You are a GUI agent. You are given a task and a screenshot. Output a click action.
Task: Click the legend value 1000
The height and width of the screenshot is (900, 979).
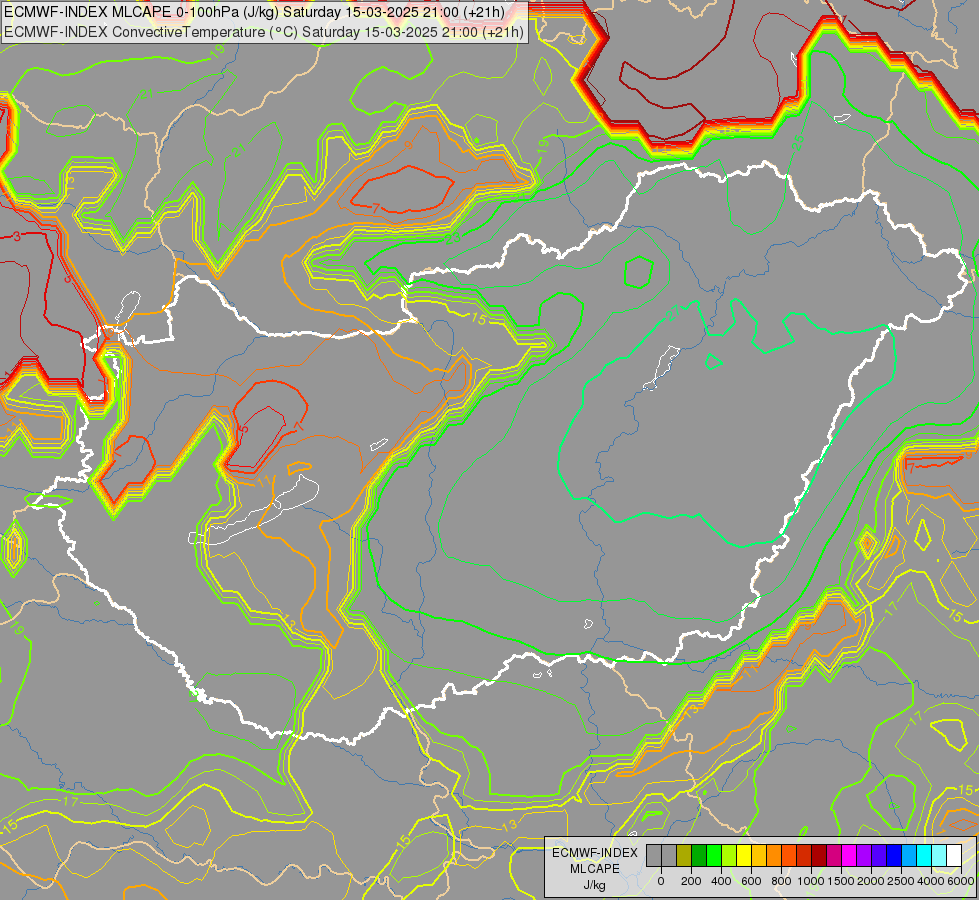[x=812, y=881]
